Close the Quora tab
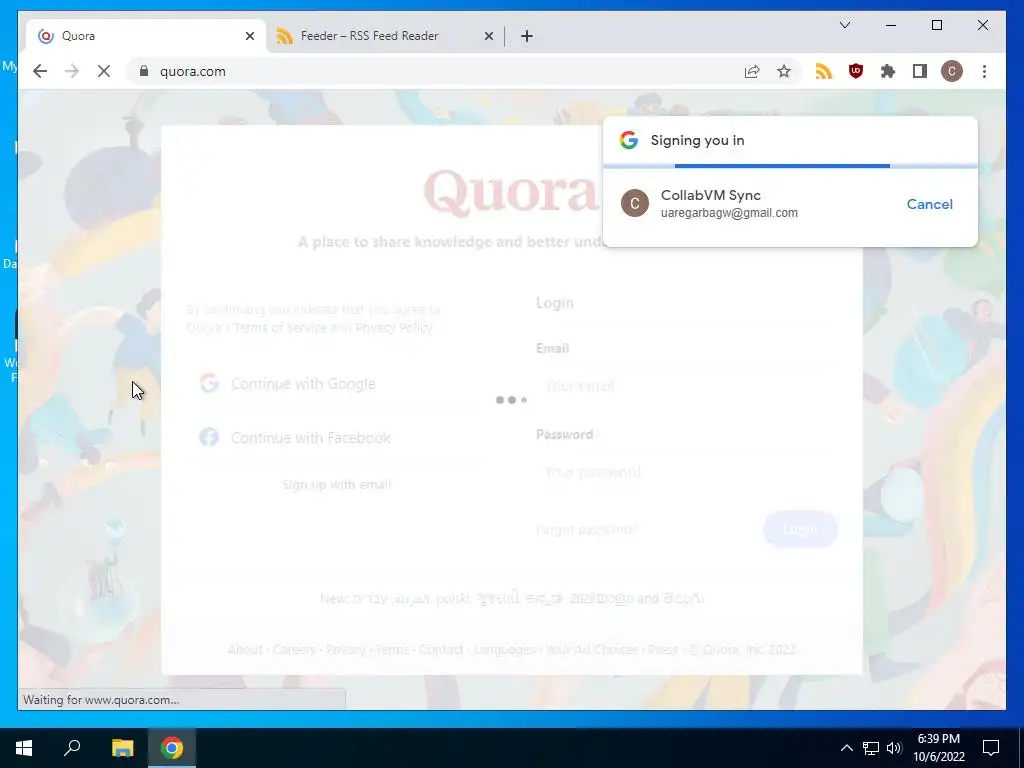The width and height of the screenshot is (1024, 768). point(249,36)
